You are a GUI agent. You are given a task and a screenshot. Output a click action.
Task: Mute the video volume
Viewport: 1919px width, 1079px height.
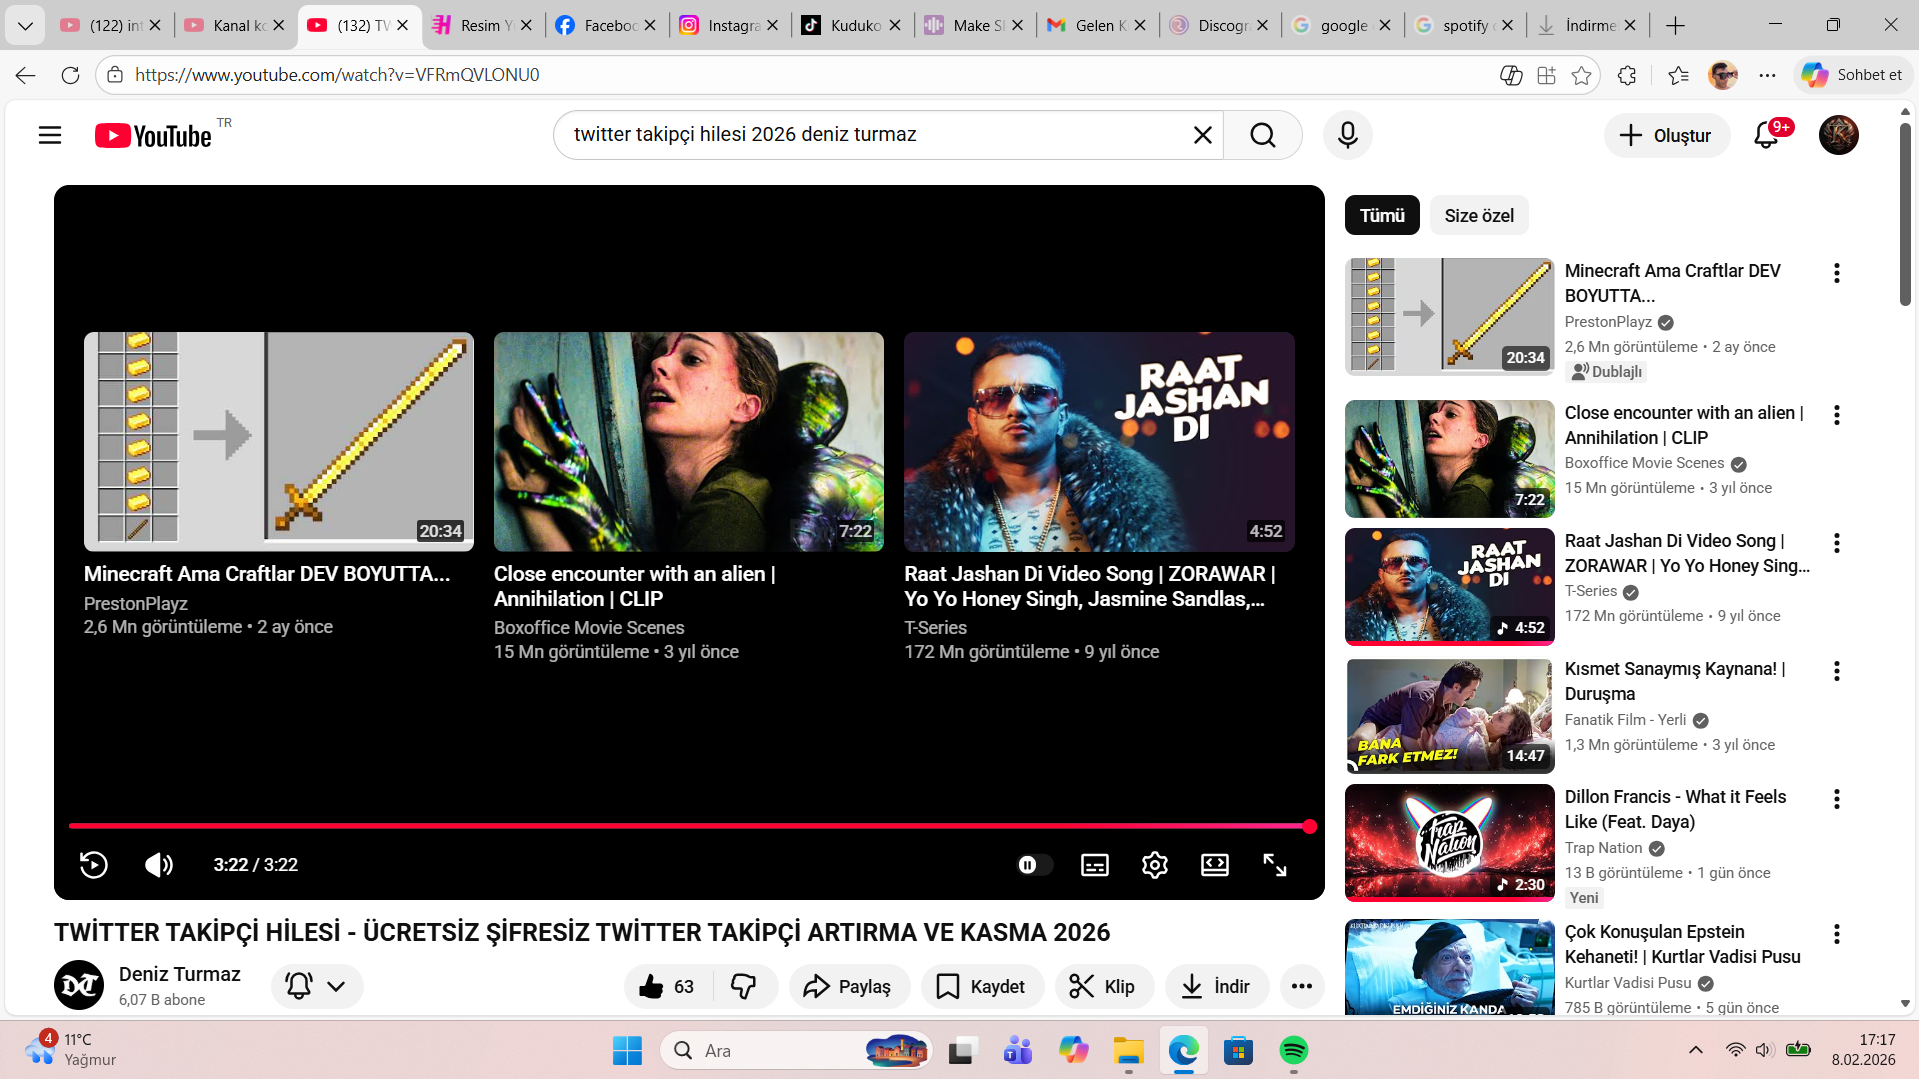(159, 865)
